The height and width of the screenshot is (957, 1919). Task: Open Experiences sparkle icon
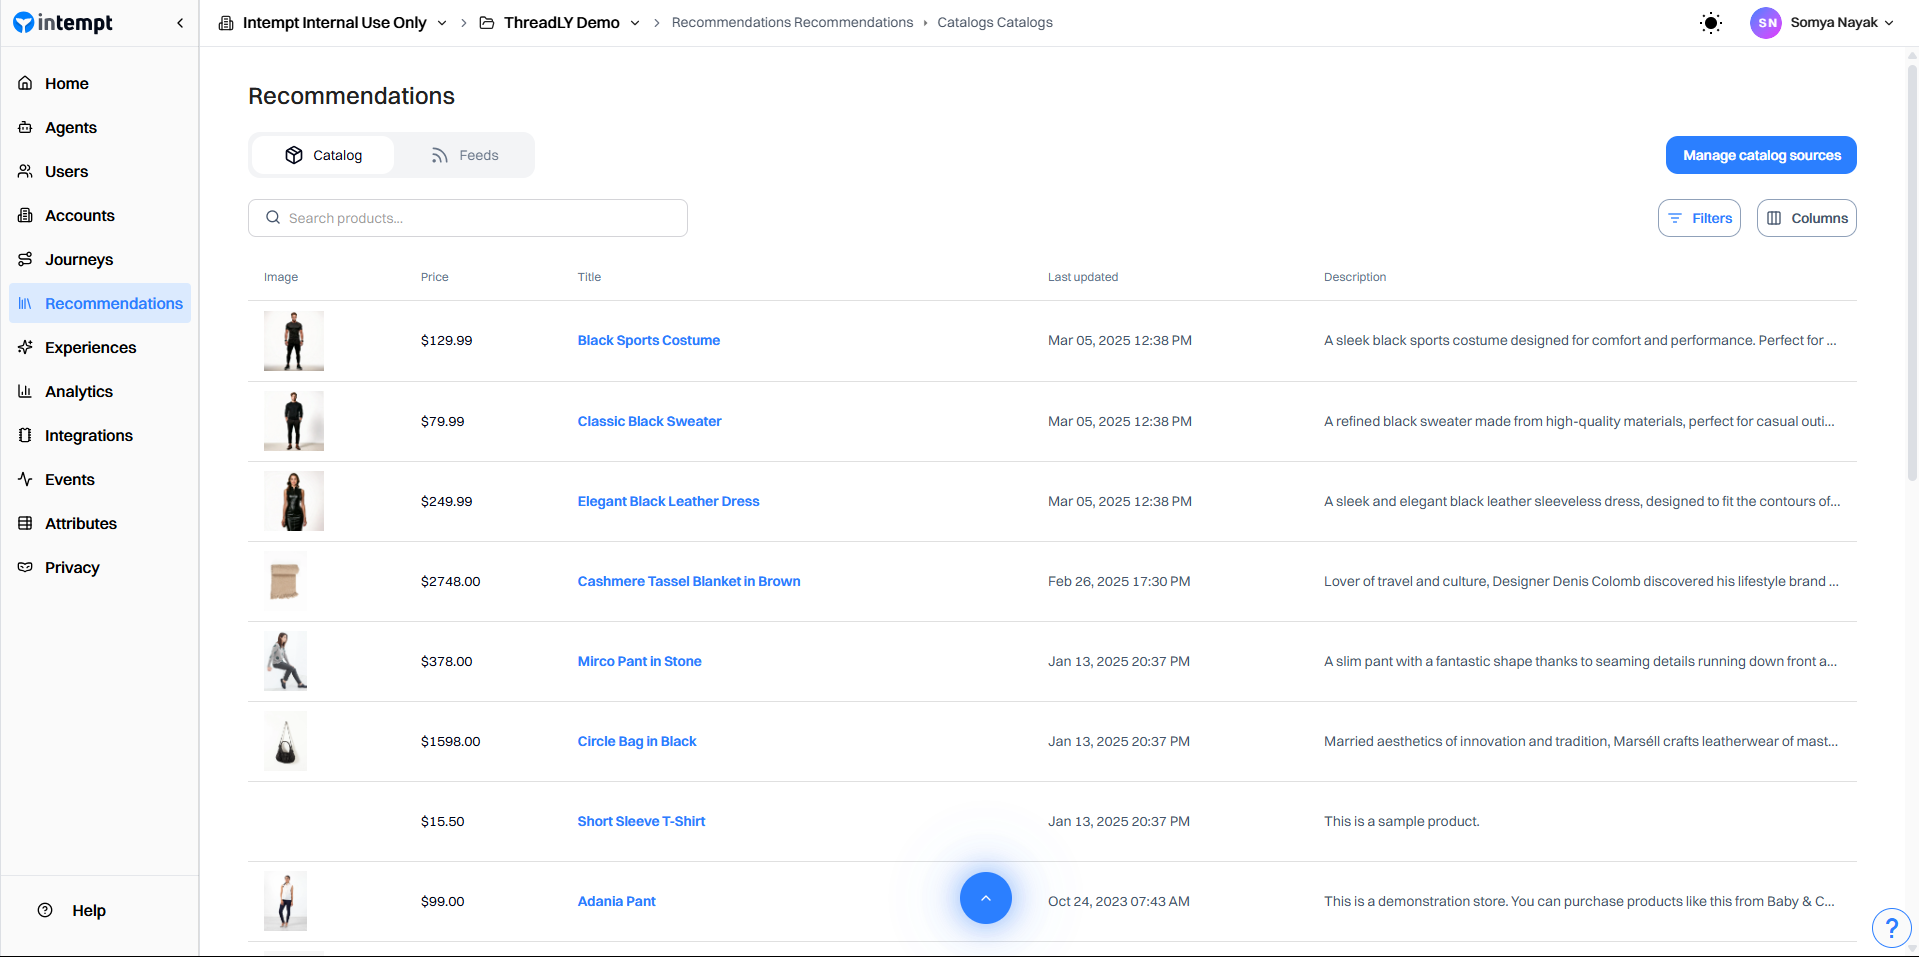26,347
